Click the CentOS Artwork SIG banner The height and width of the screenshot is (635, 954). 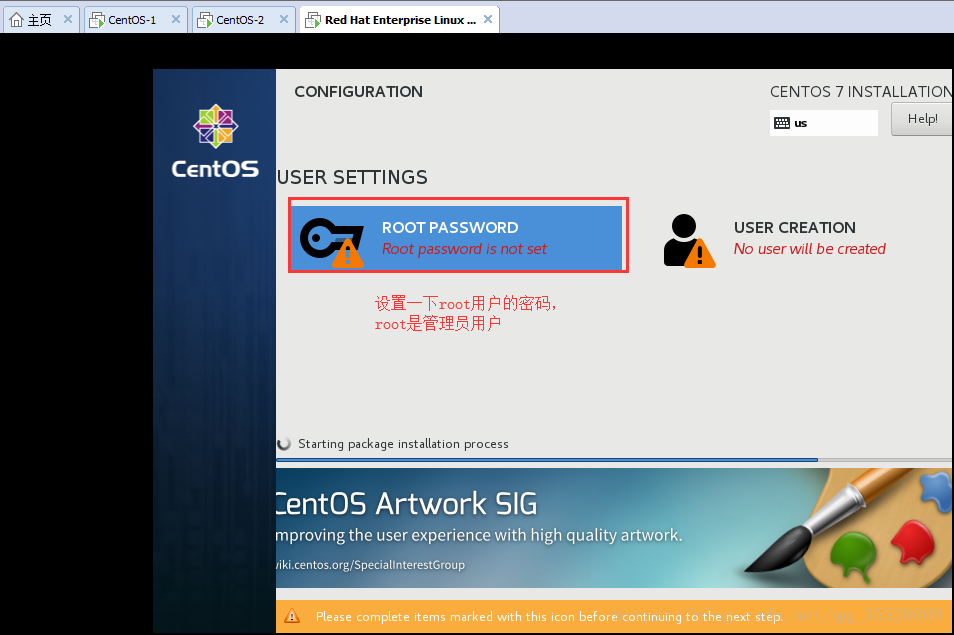[x=615, y=528]
